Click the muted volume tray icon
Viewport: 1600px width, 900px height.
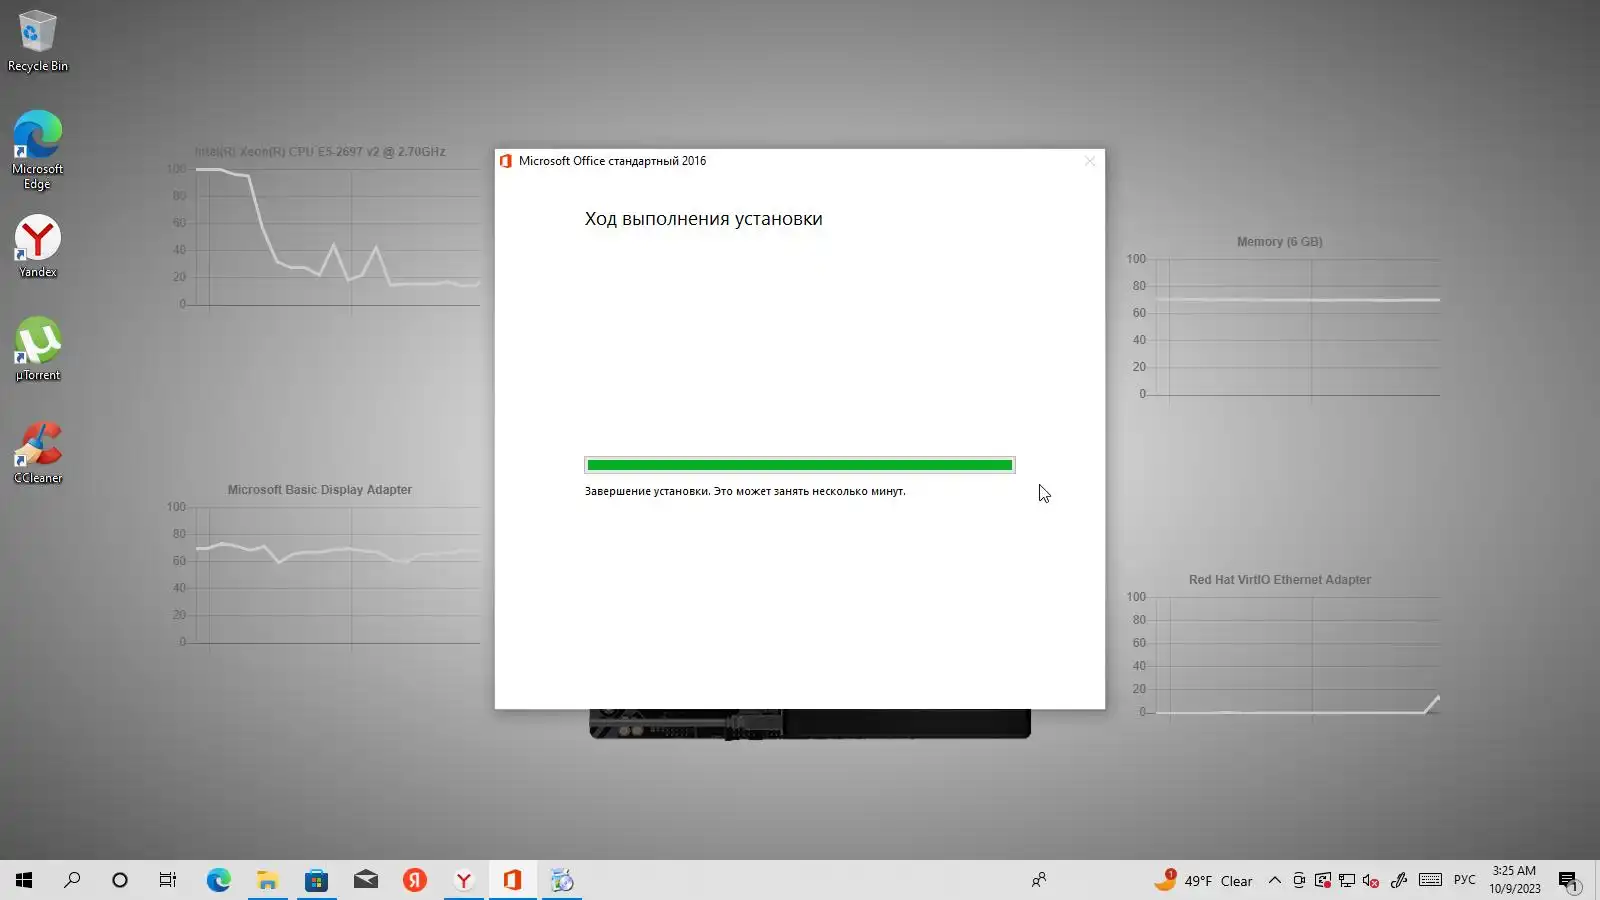point(1371,880)
